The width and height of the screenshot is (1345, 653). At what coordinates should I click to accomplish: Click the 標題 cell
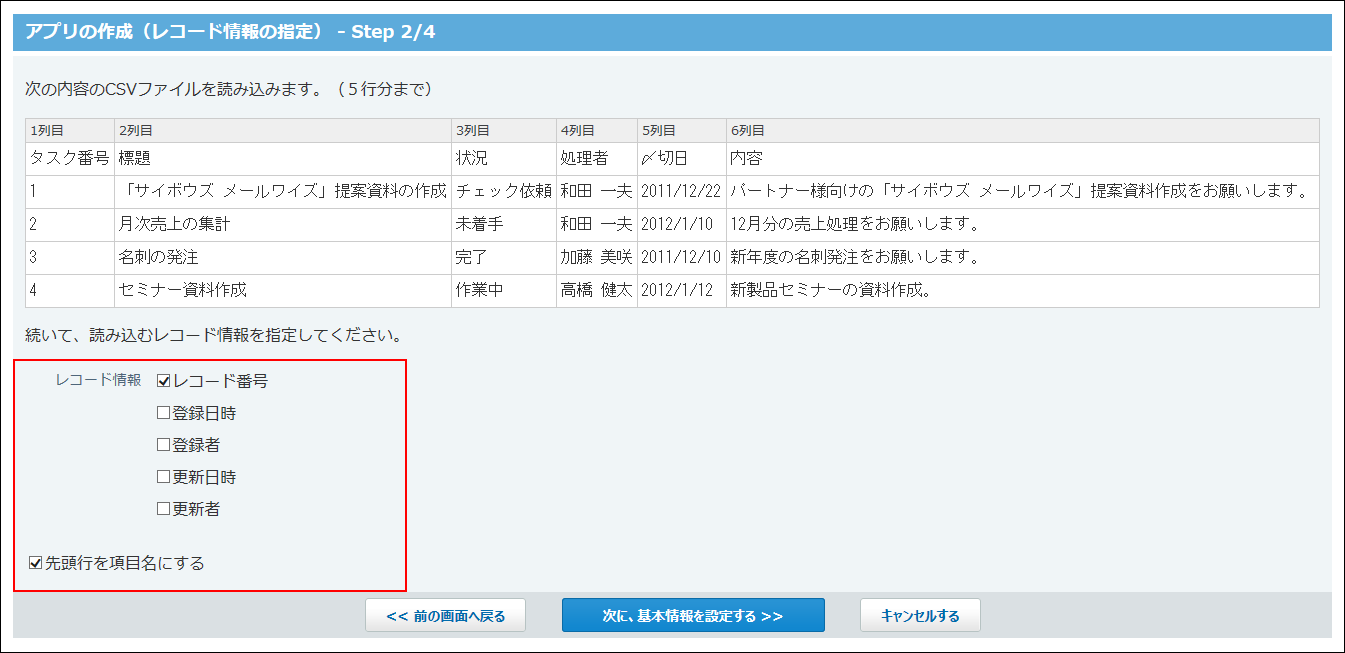coord(283,158)
